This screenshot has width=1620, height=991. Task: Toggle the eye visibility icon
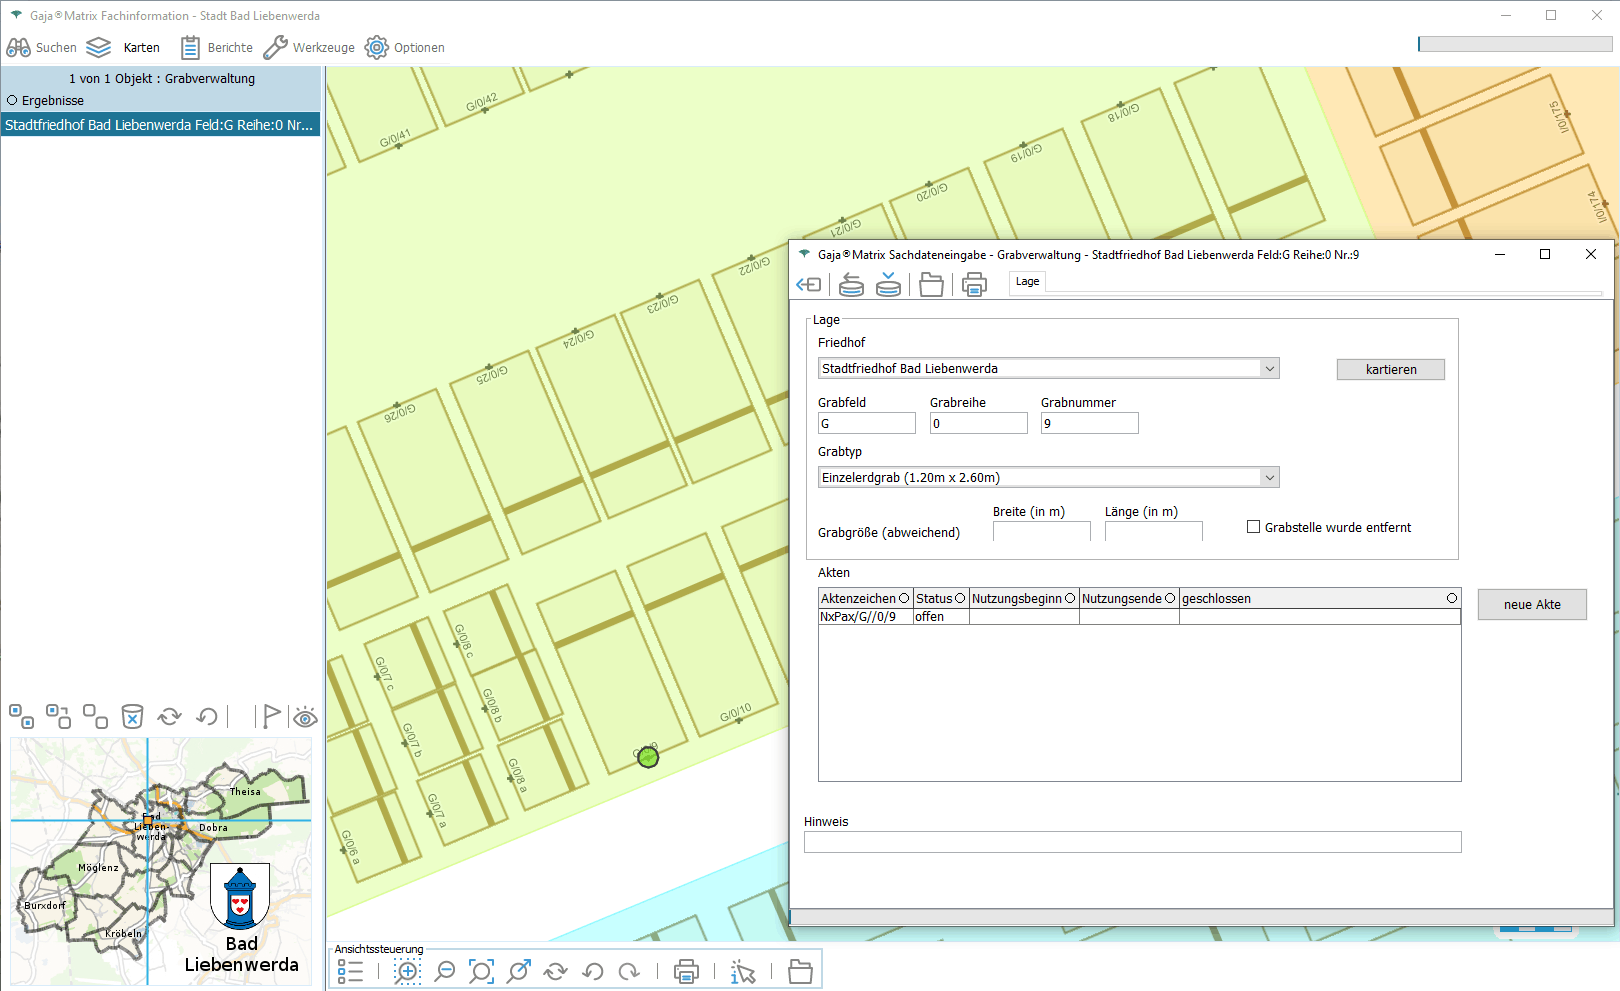click(x=305, y=716)
